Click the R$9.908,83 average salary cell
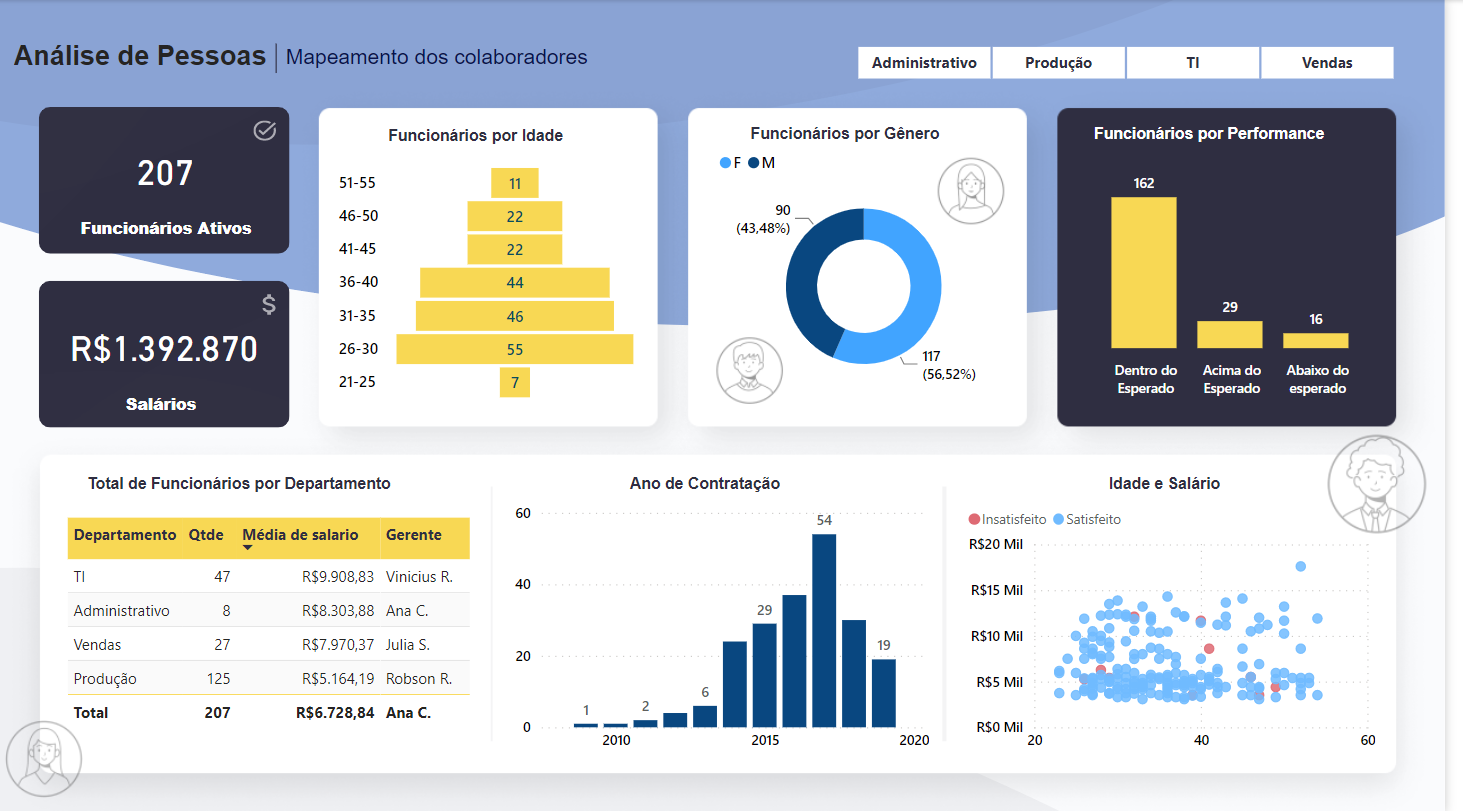The image size is (1463, 811). coord(338,577)
